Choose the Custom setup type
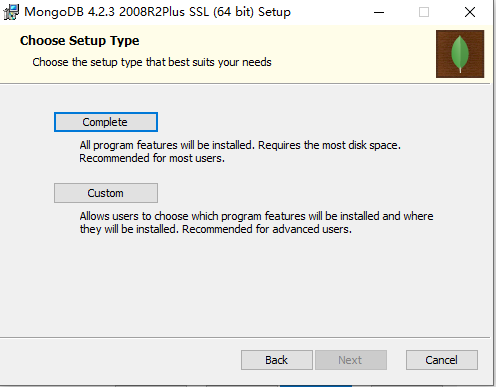This screenshot has width=496, height=387. (106, 193)
